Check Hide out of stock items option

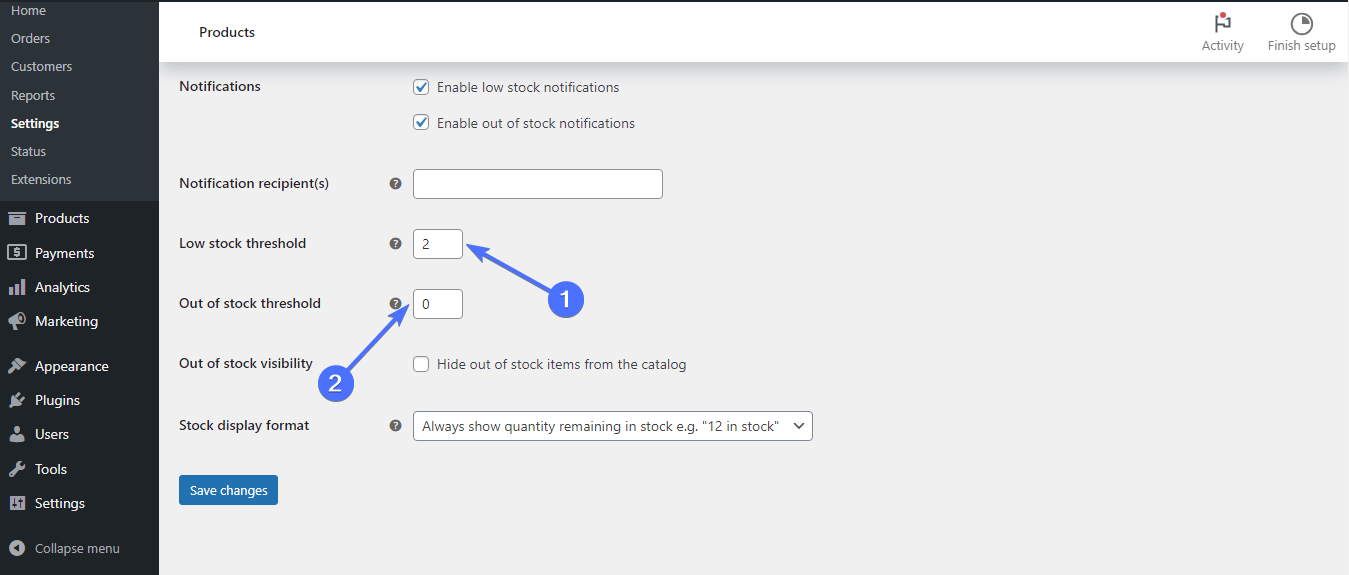pos(421,364)
